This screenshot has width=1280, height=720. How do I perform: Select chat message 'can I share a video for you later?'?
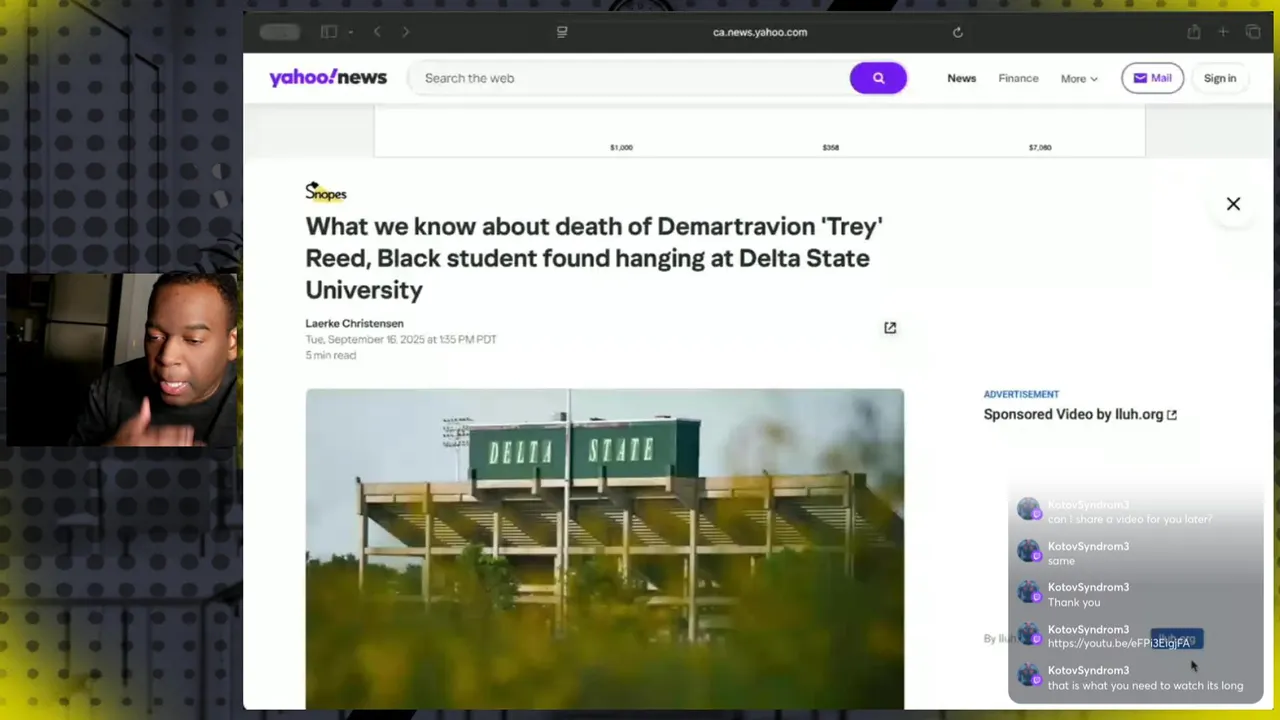point(1129,519)
